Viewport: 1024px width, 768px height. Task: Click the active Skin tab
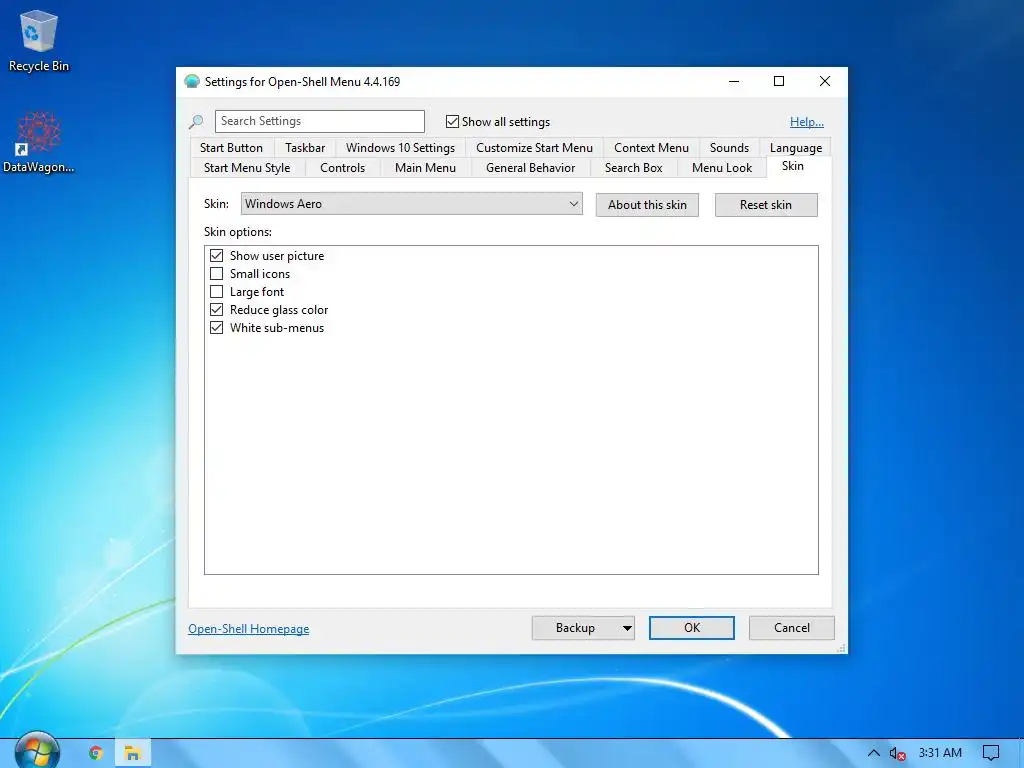coord(793,166)
